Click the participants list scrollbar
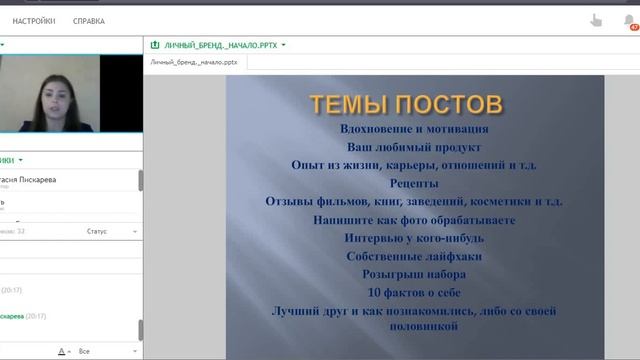Screen dimensions: 640x360 [141, 180]
